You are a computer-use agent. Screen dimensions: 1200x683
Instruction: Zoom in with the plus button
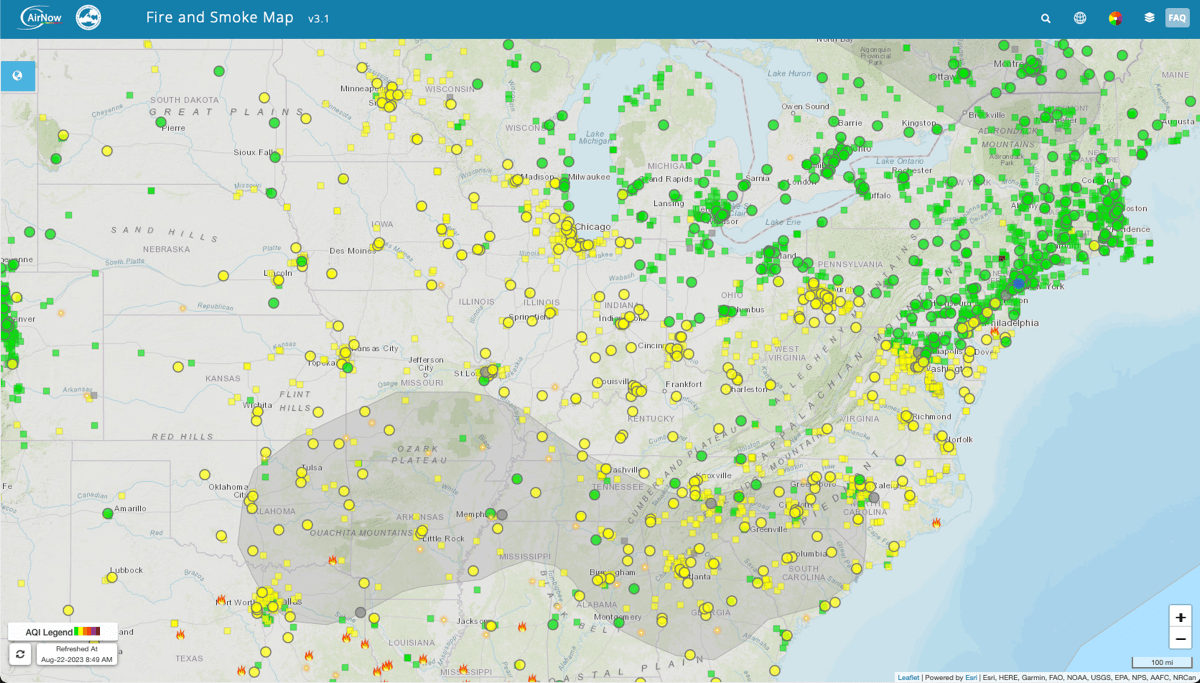(1181, 617)
